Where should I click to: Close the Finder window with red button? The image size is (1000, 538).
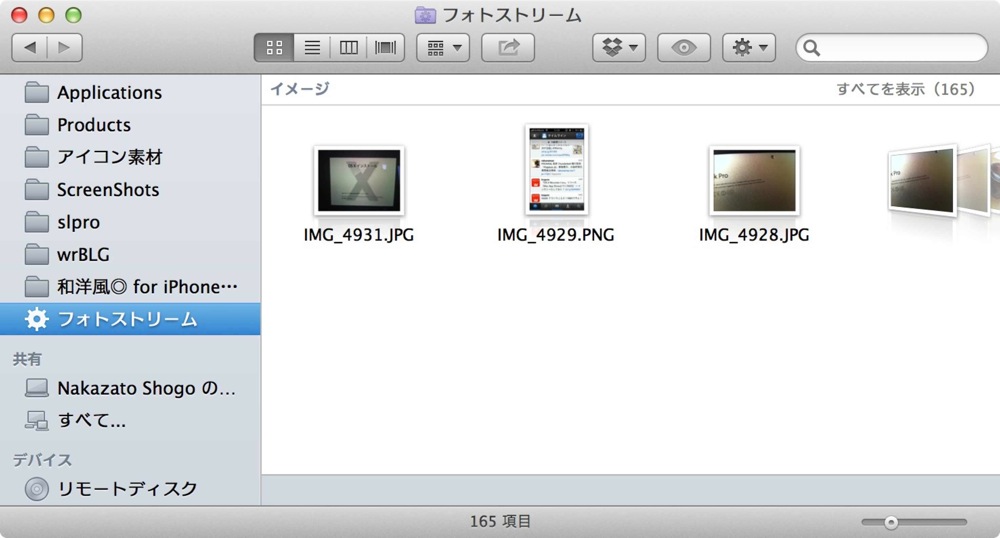tap(19, 15)
